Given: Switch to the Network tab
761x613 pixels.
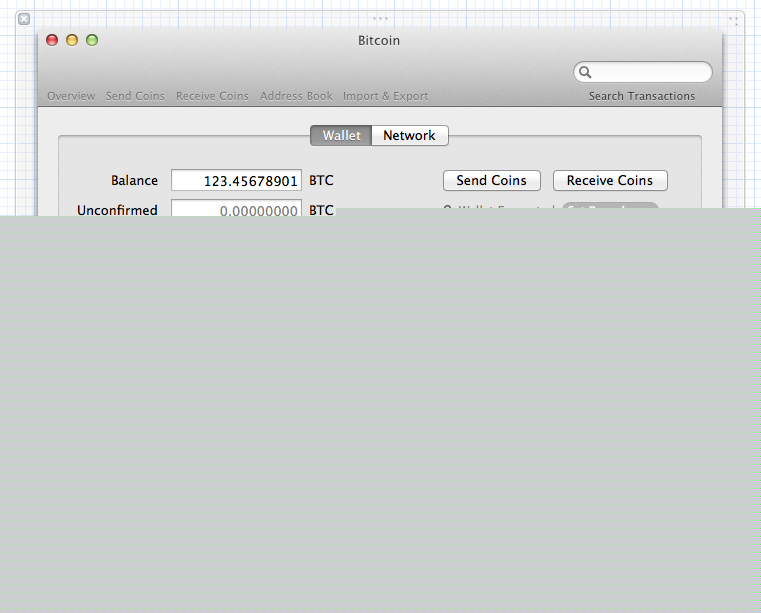Looking at the screenshot, I should pos(409,136).
